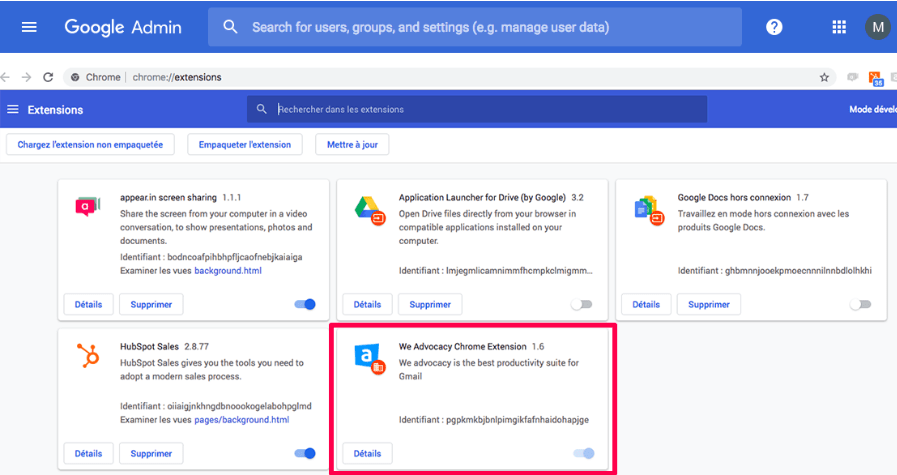Click 'Empaqueter l'extension' button
The height and width of the screenshot is (475, 897).
click(x=245, y=144)
